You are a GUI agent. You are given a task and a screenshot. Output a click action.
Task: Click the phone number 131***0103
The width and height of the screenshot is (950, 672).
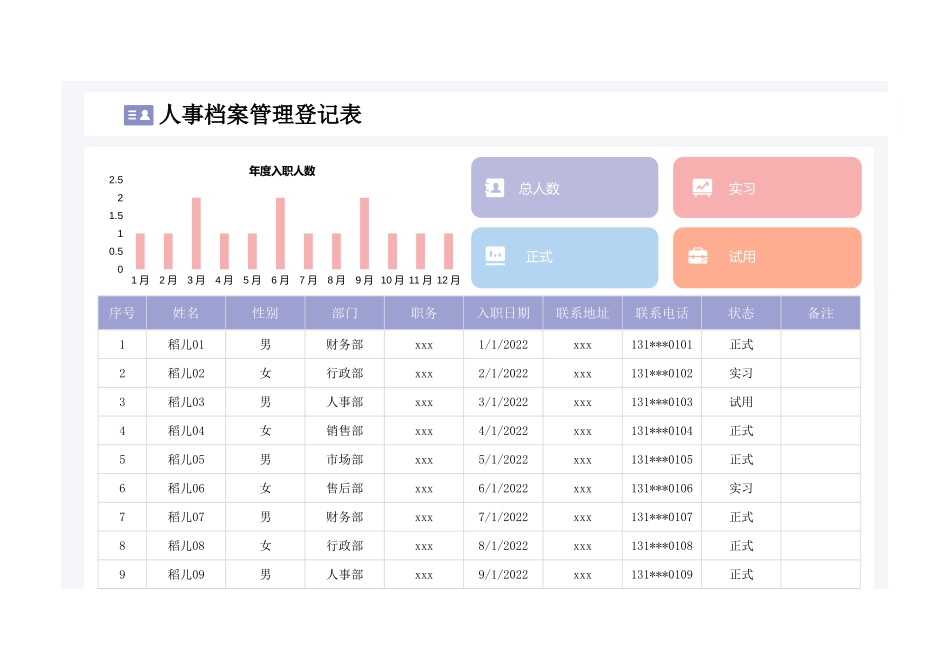pyautogui.click(x=662, y=402)
